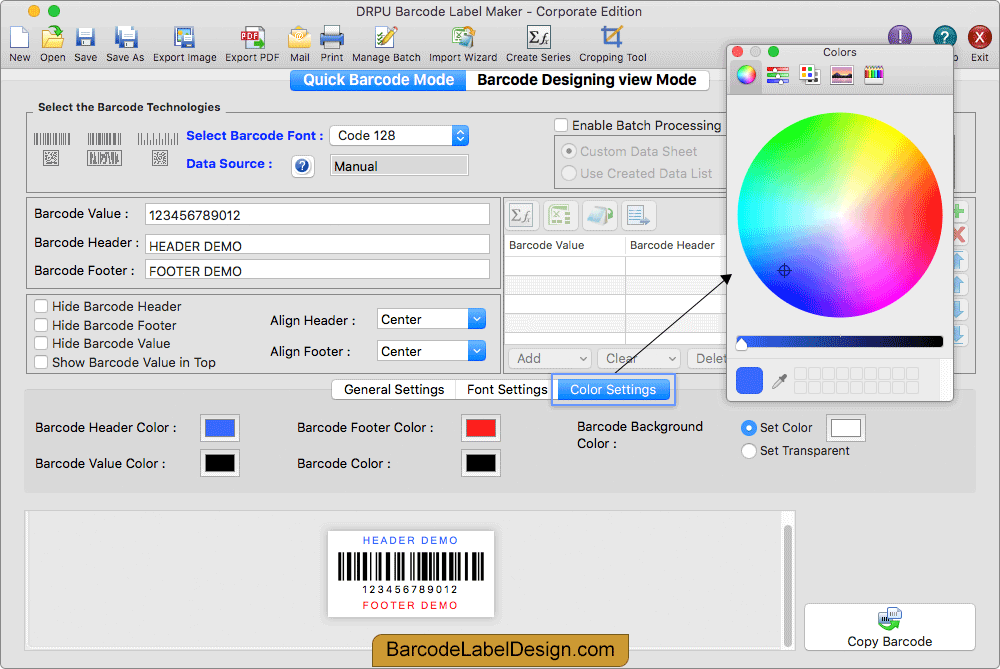Click inside the Barcode Value field
Screen dimensions: 1000x669
(x=317, y=214)
